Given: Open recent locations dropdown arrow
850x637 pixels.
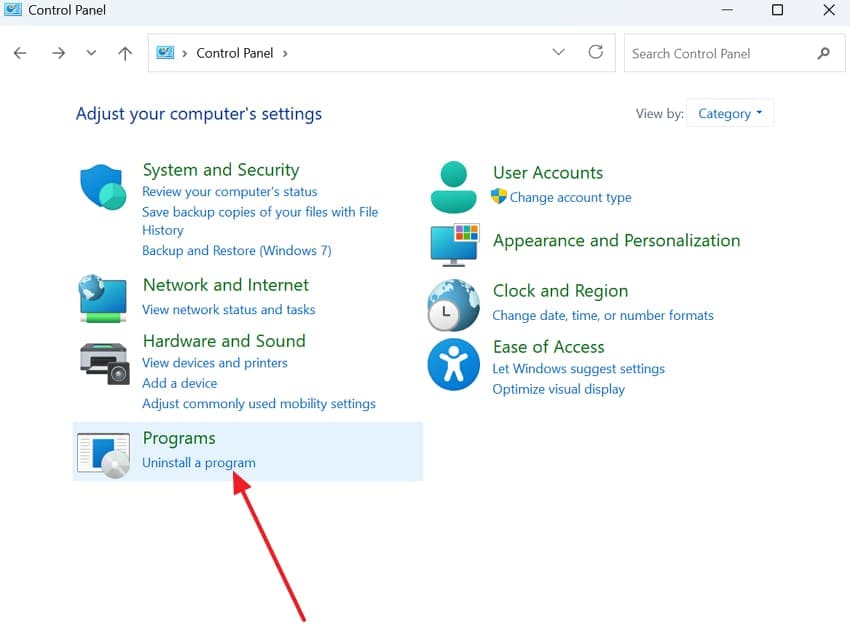Looking at the screenshot, I should (91, 53).
